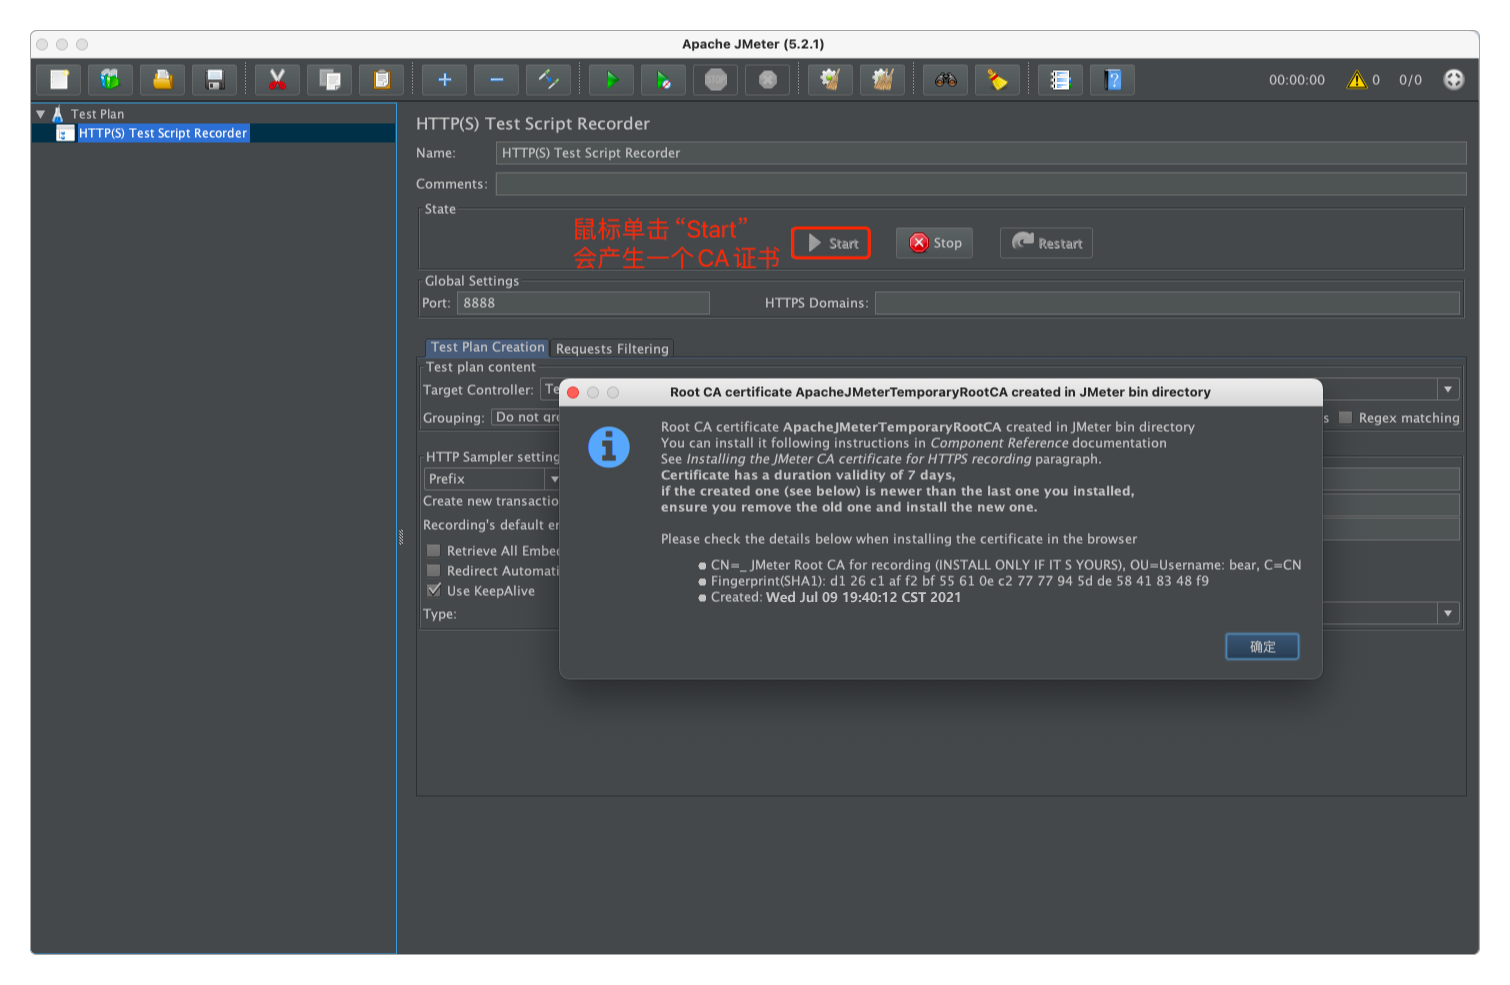Click the 00:00:00 elapsed time display
This screenshot has width=1510, height=985.
(1297, 80)
